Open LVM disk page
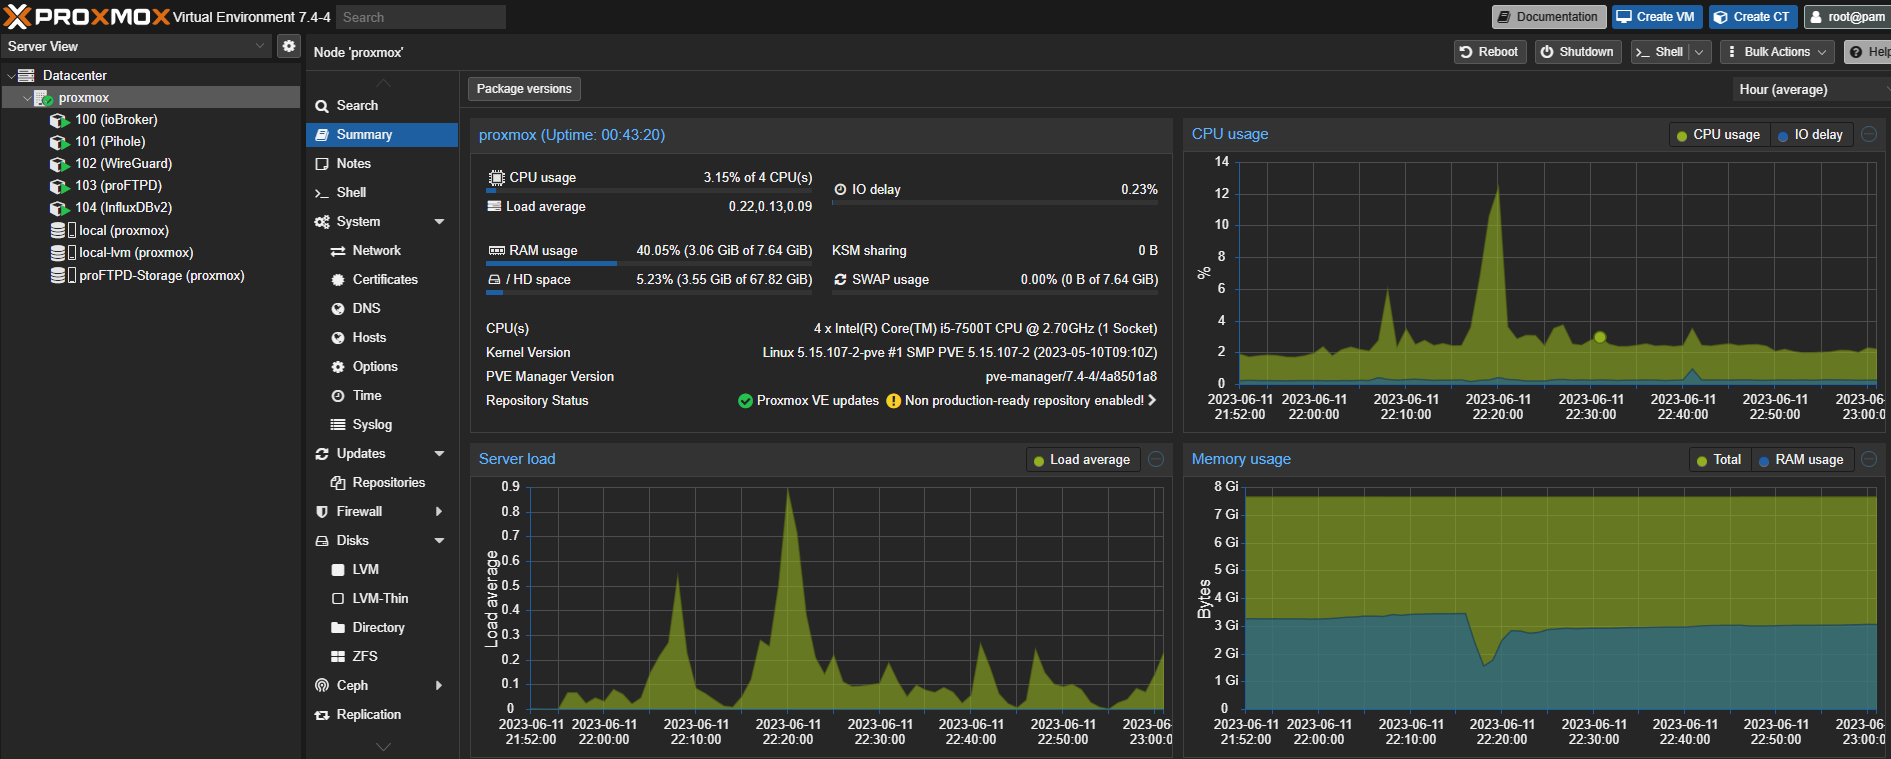This screenshot has height=759, width=1891. 382,570
